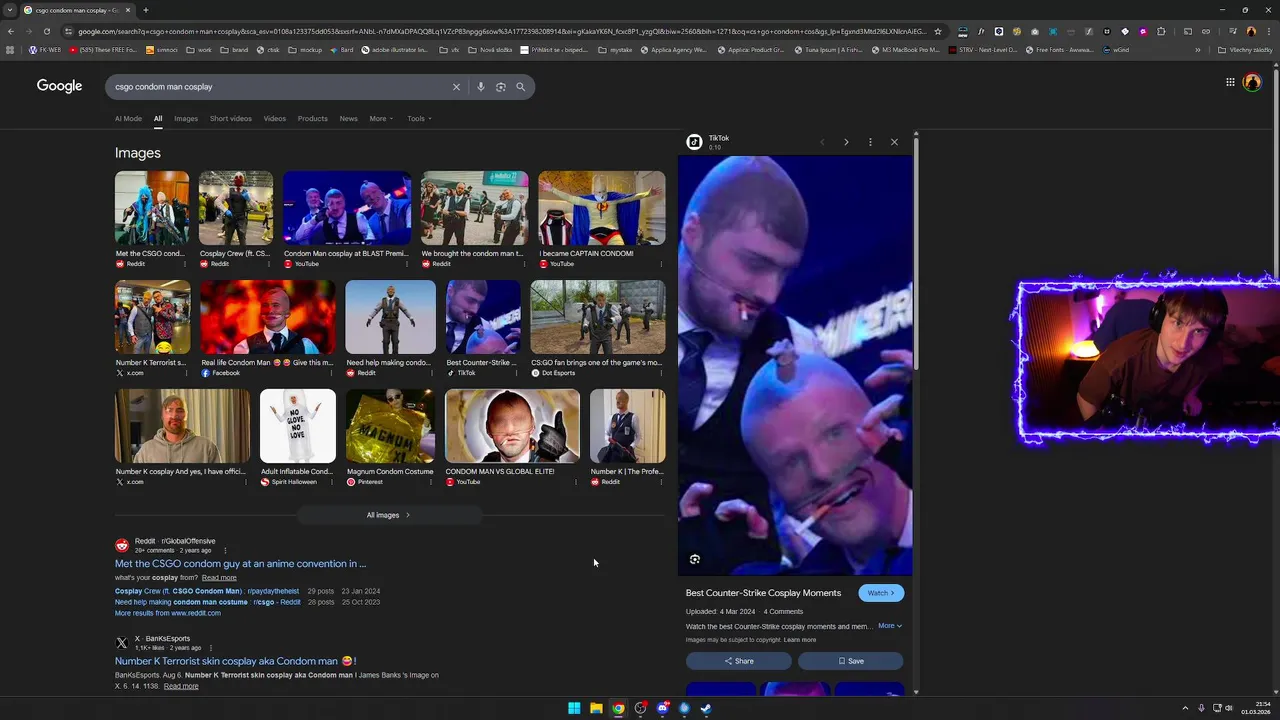The width and height of the screenshot is (1280, 720).
Task: Open 'More results from www.reddit.com' link
Action: (x=168, y=613)
